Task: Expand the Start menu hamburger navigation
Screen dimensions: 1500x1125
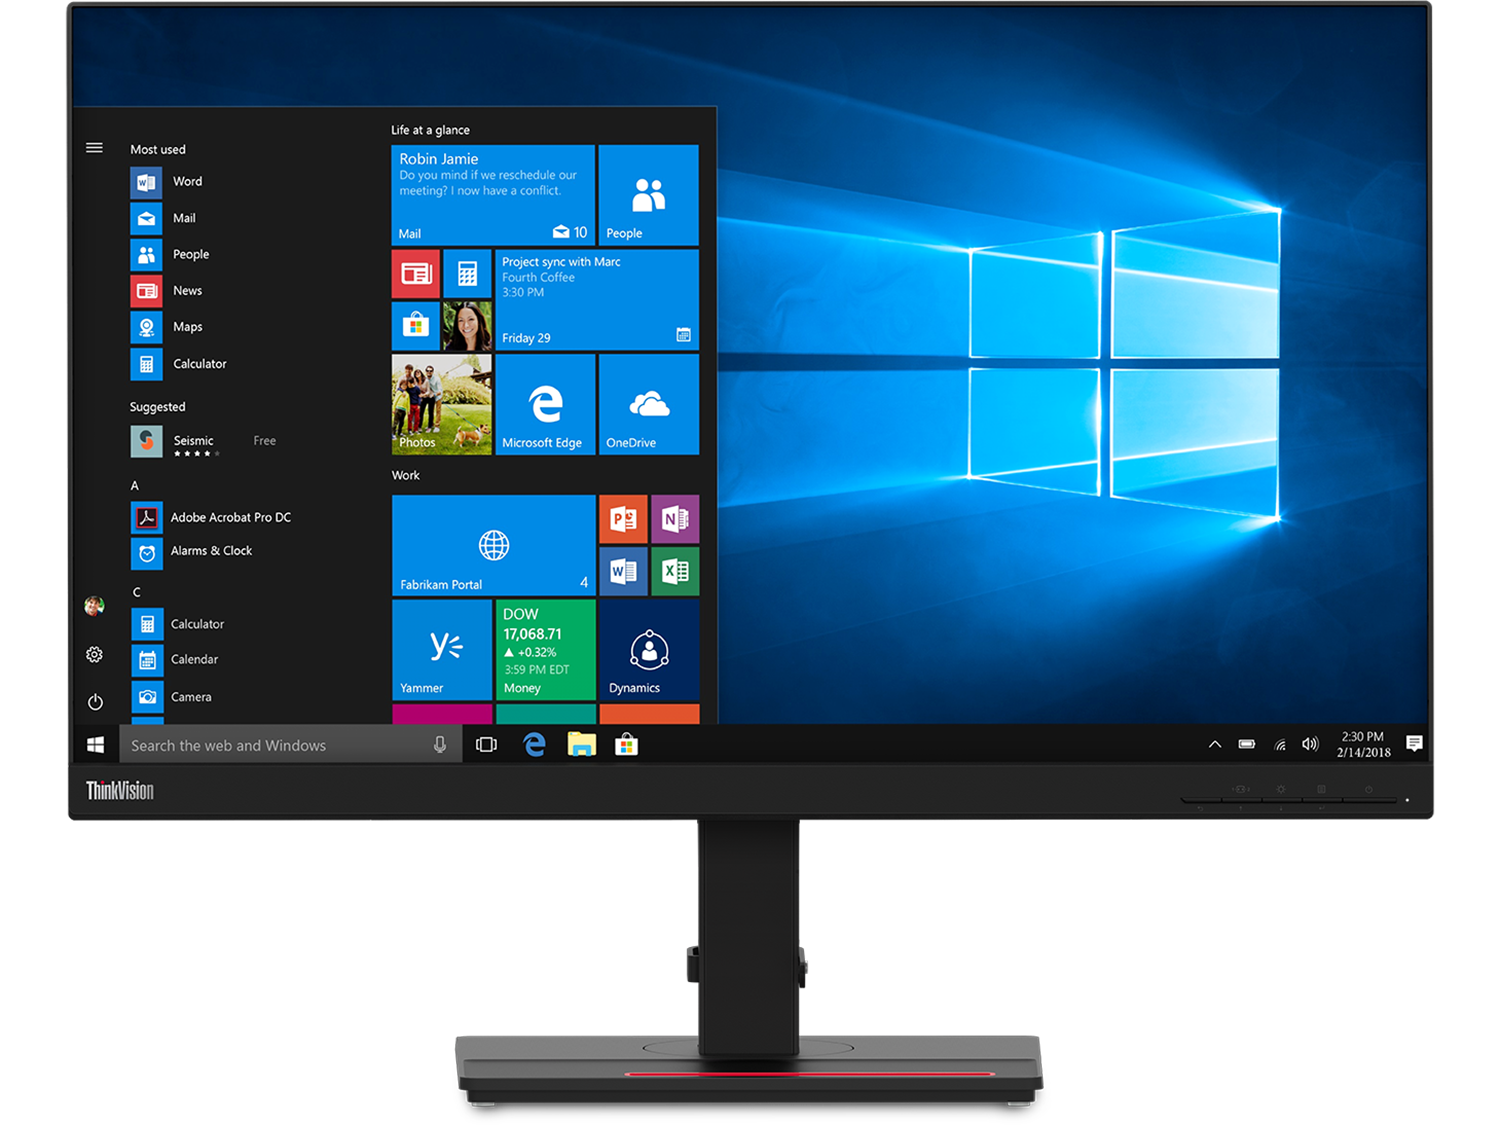Action: pos(95,148)
